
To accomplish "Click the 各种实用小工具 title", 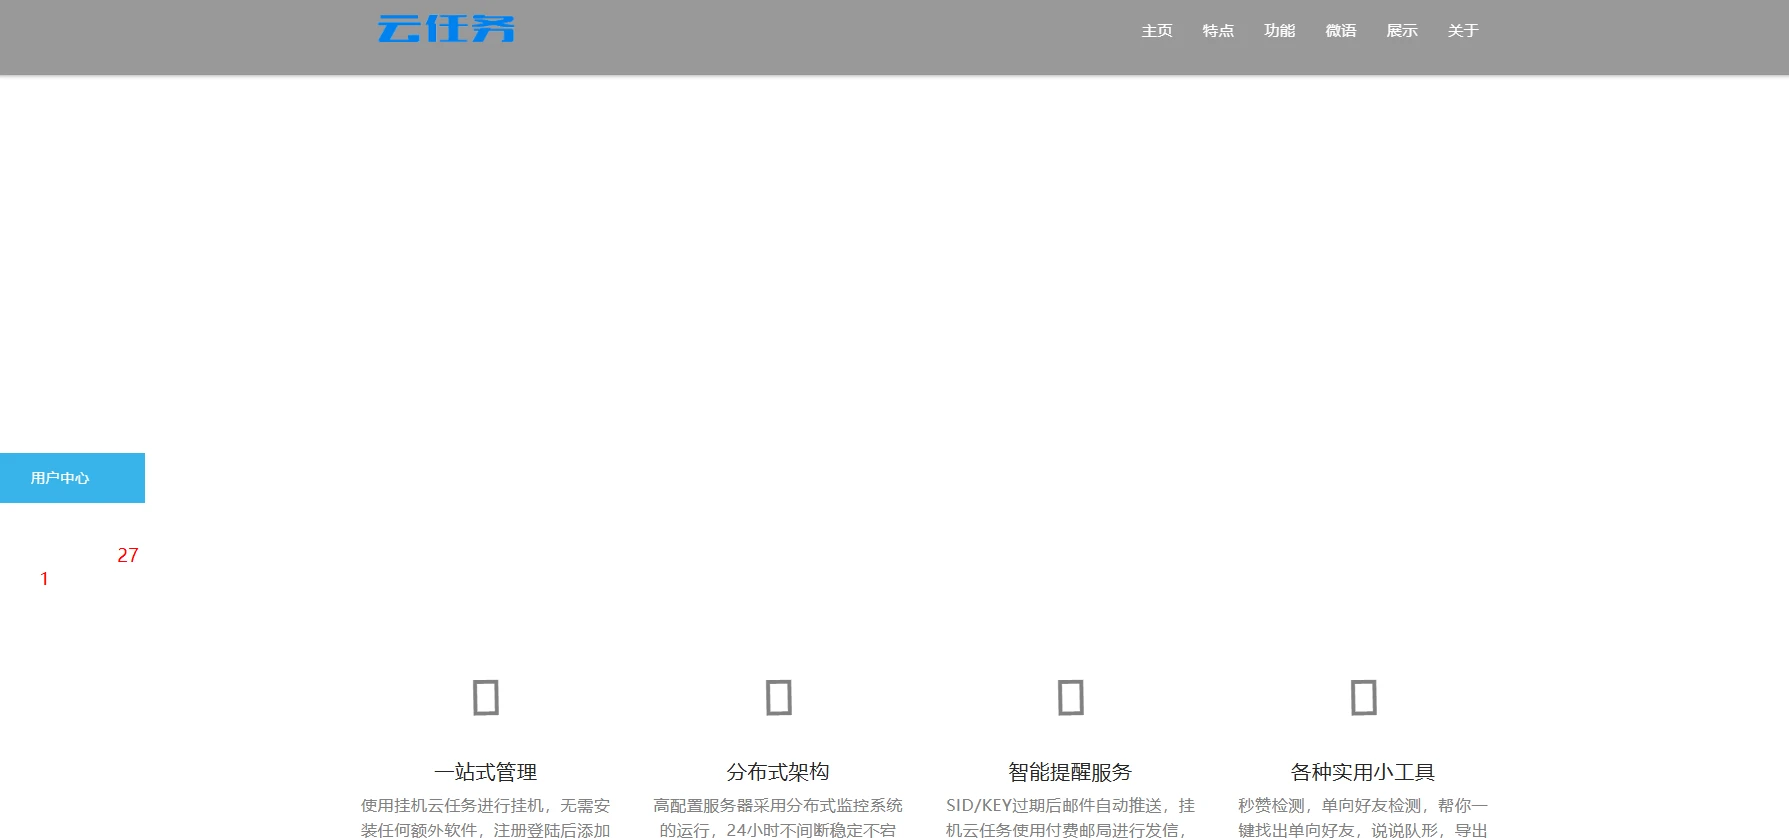I will click(1363, 772).
